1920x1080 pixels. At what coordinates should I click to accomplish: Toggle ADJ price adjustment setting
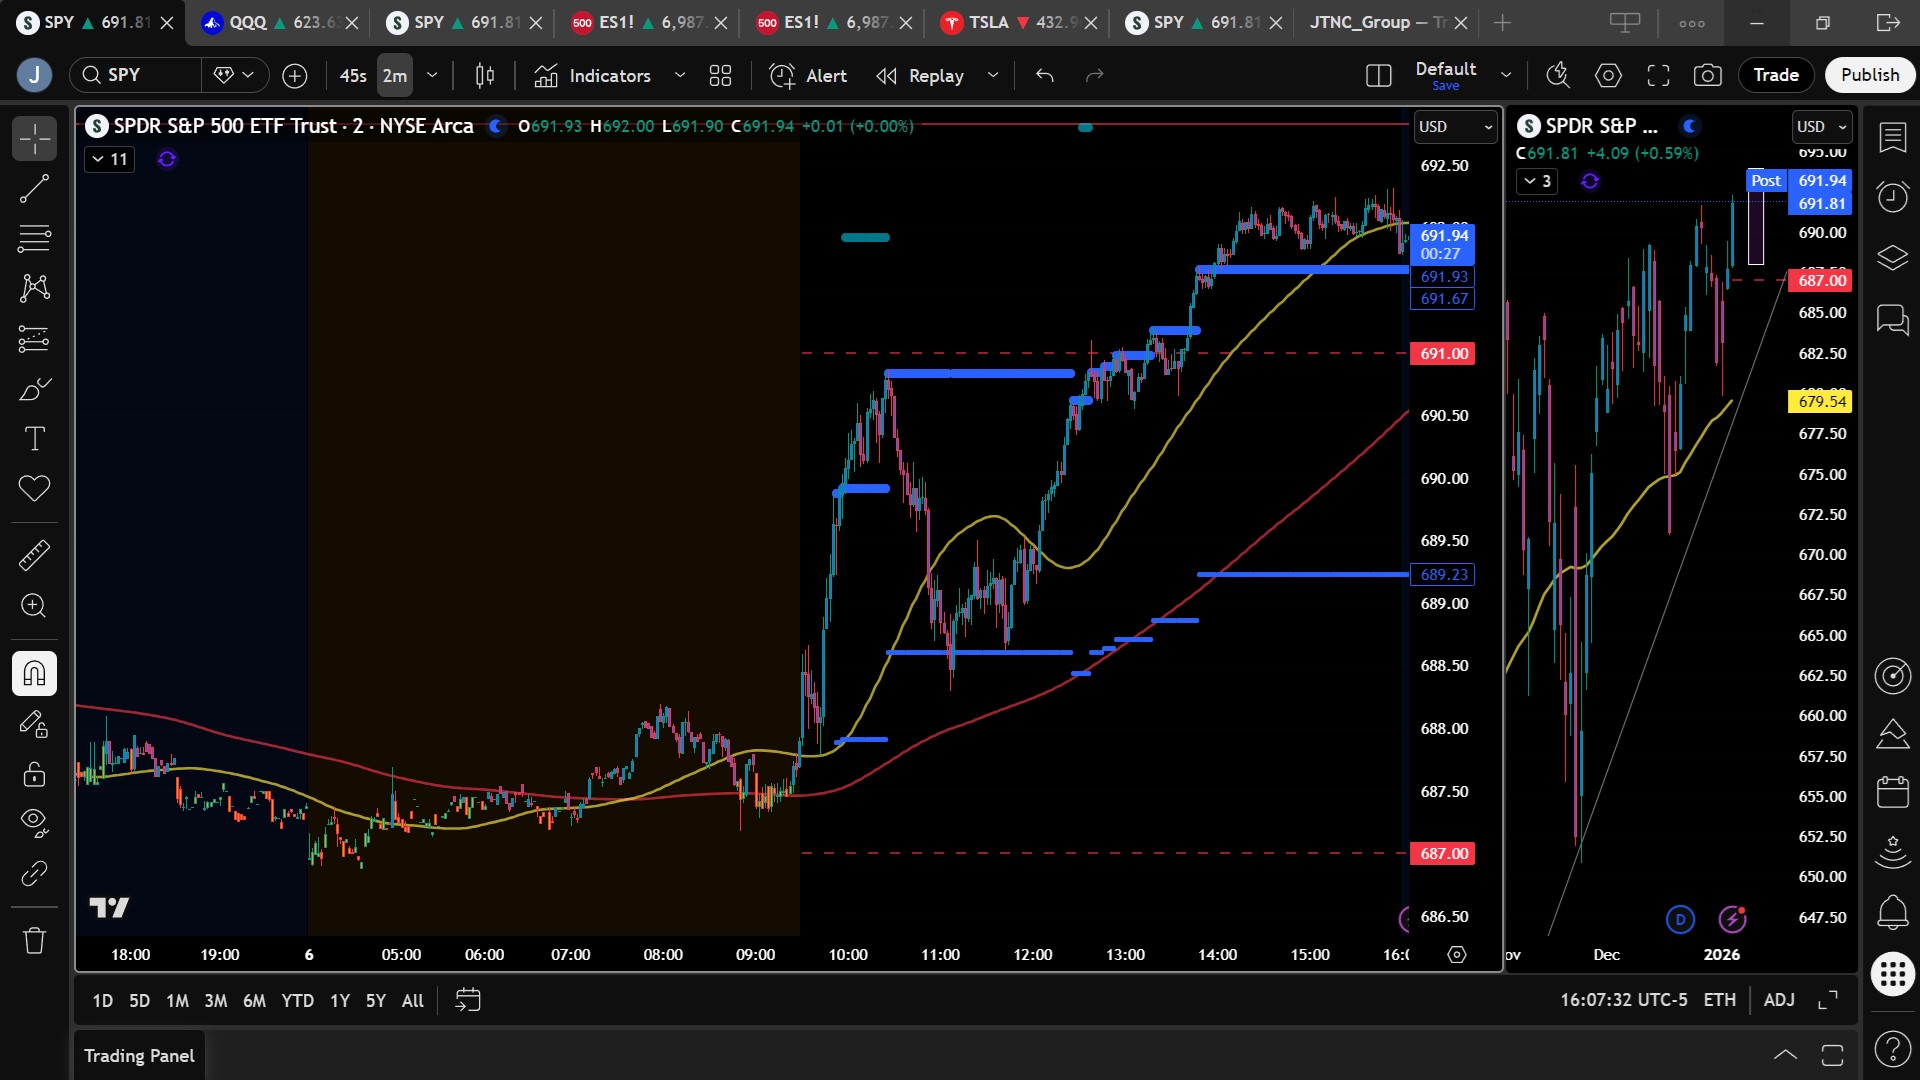1779,1000
